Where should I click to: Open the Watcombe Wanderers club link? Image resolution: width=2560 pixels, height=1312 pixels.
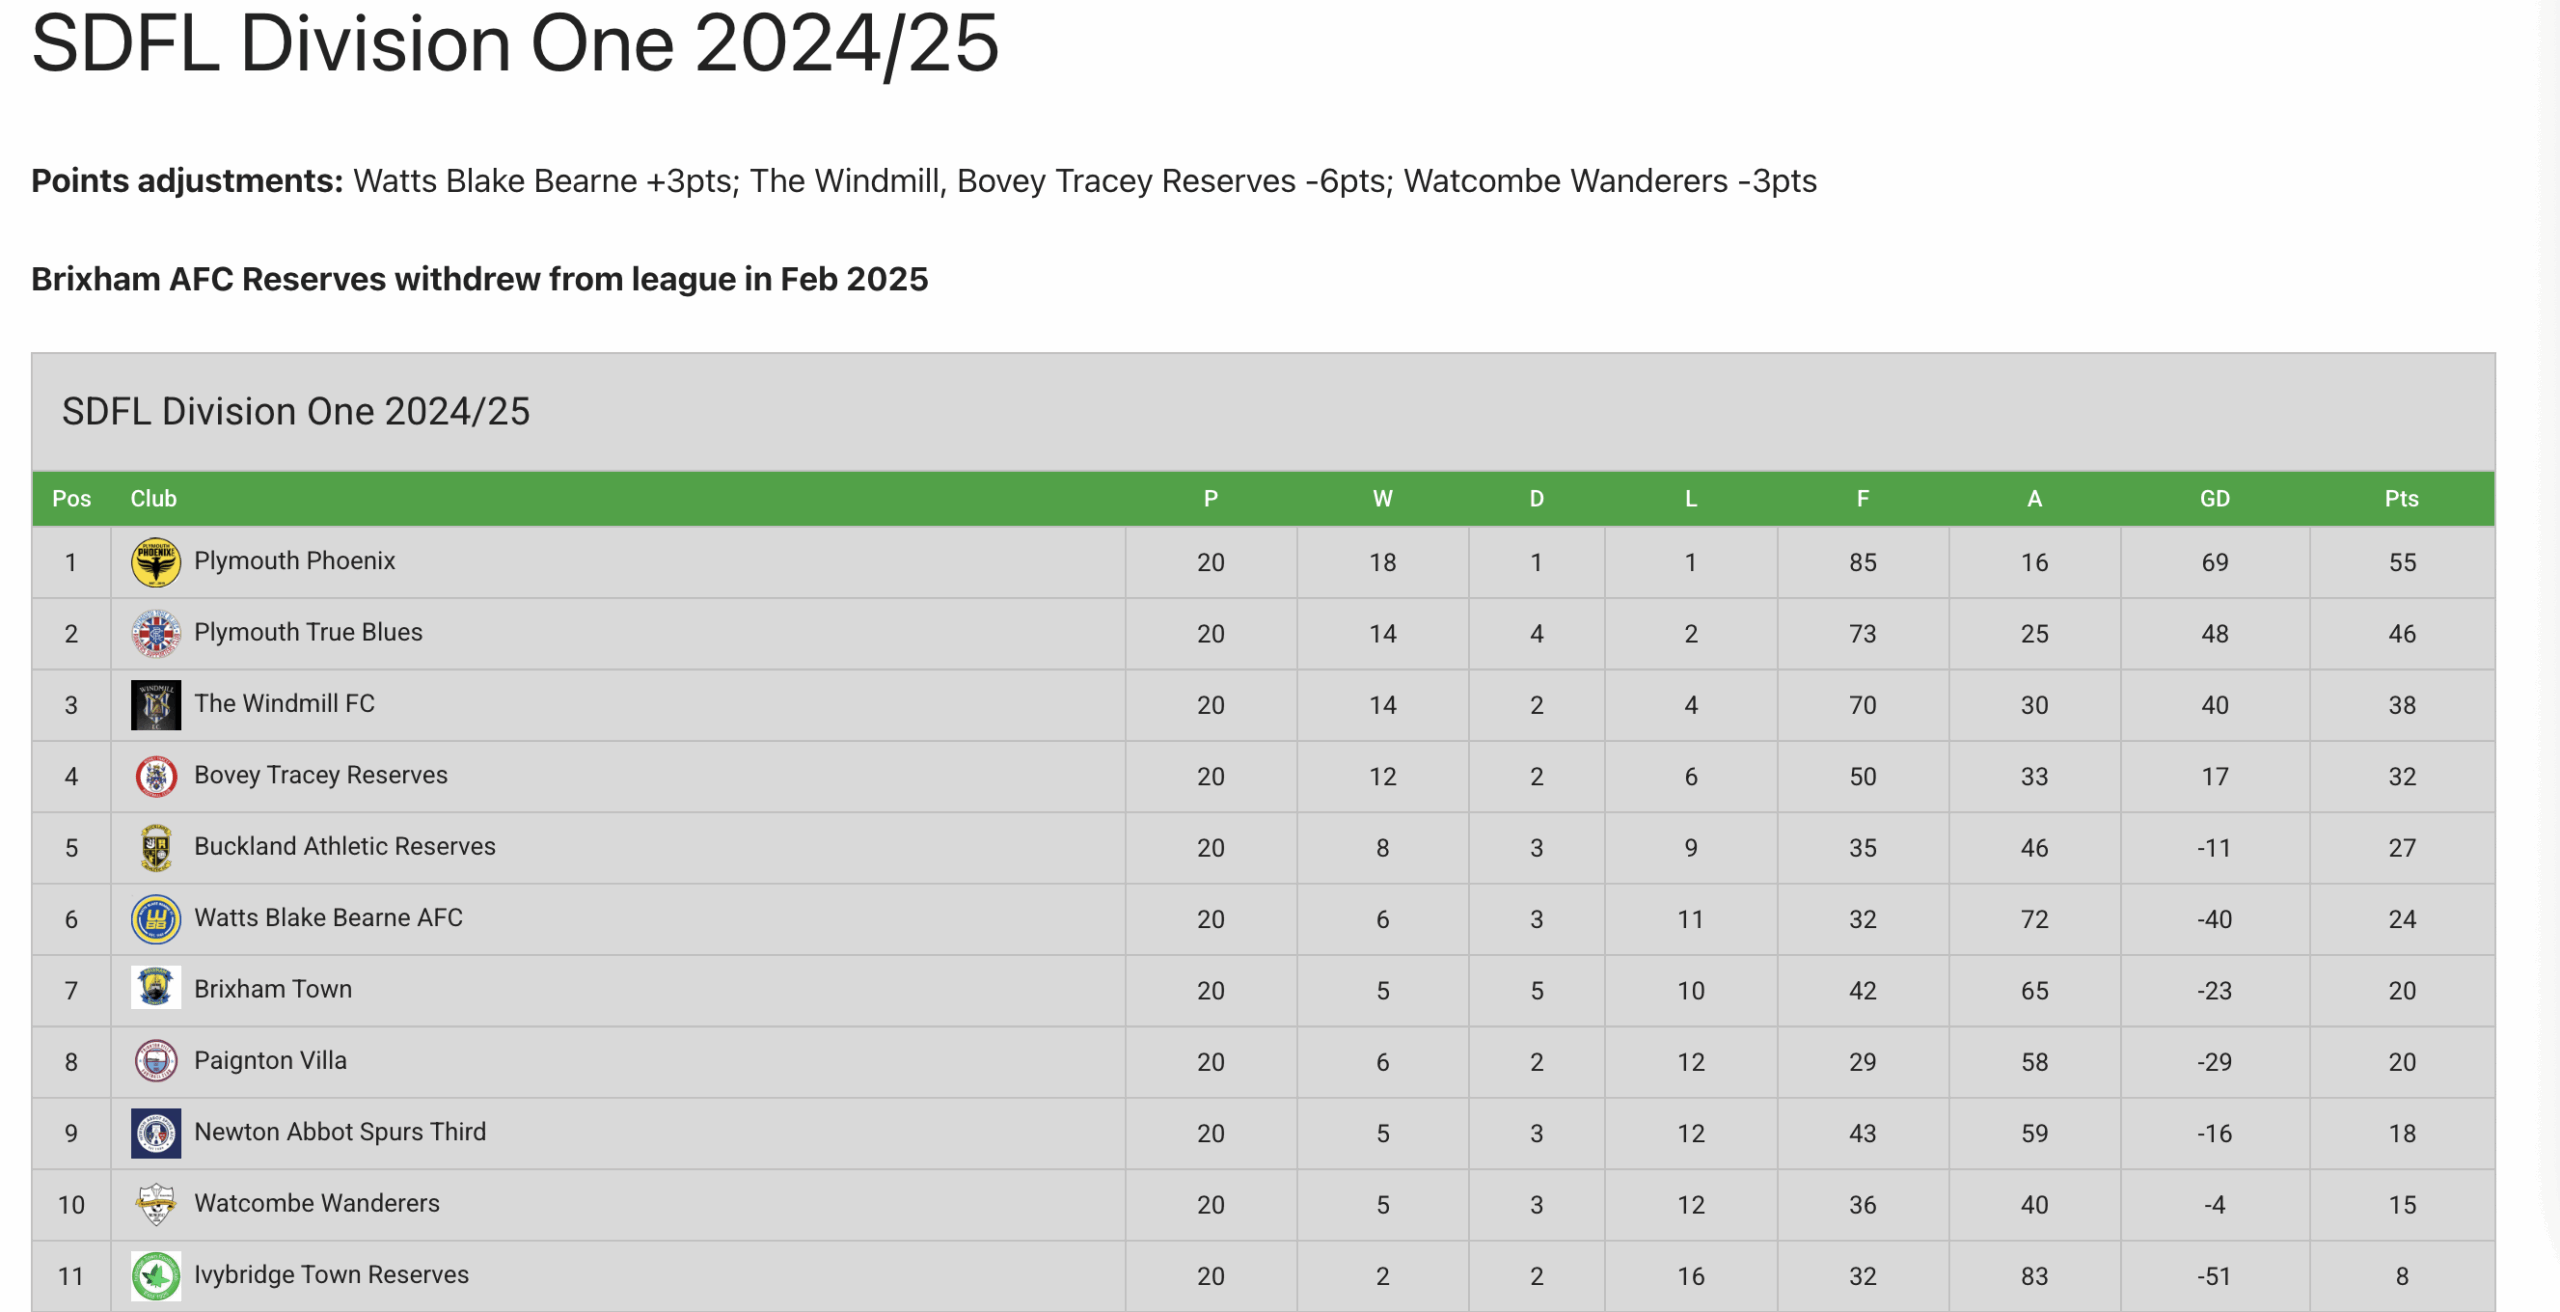click(x=316, y=1203)
